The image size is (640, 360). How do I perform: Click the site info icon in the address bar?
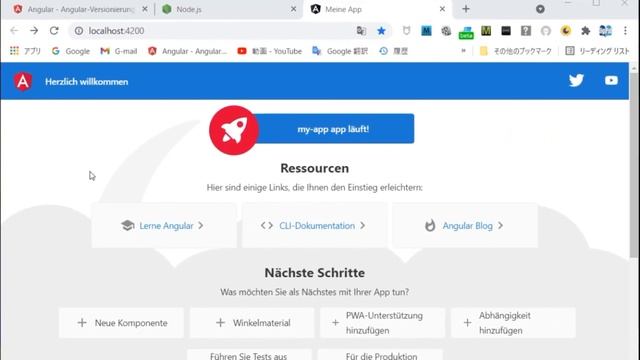[x=79, y=31]
